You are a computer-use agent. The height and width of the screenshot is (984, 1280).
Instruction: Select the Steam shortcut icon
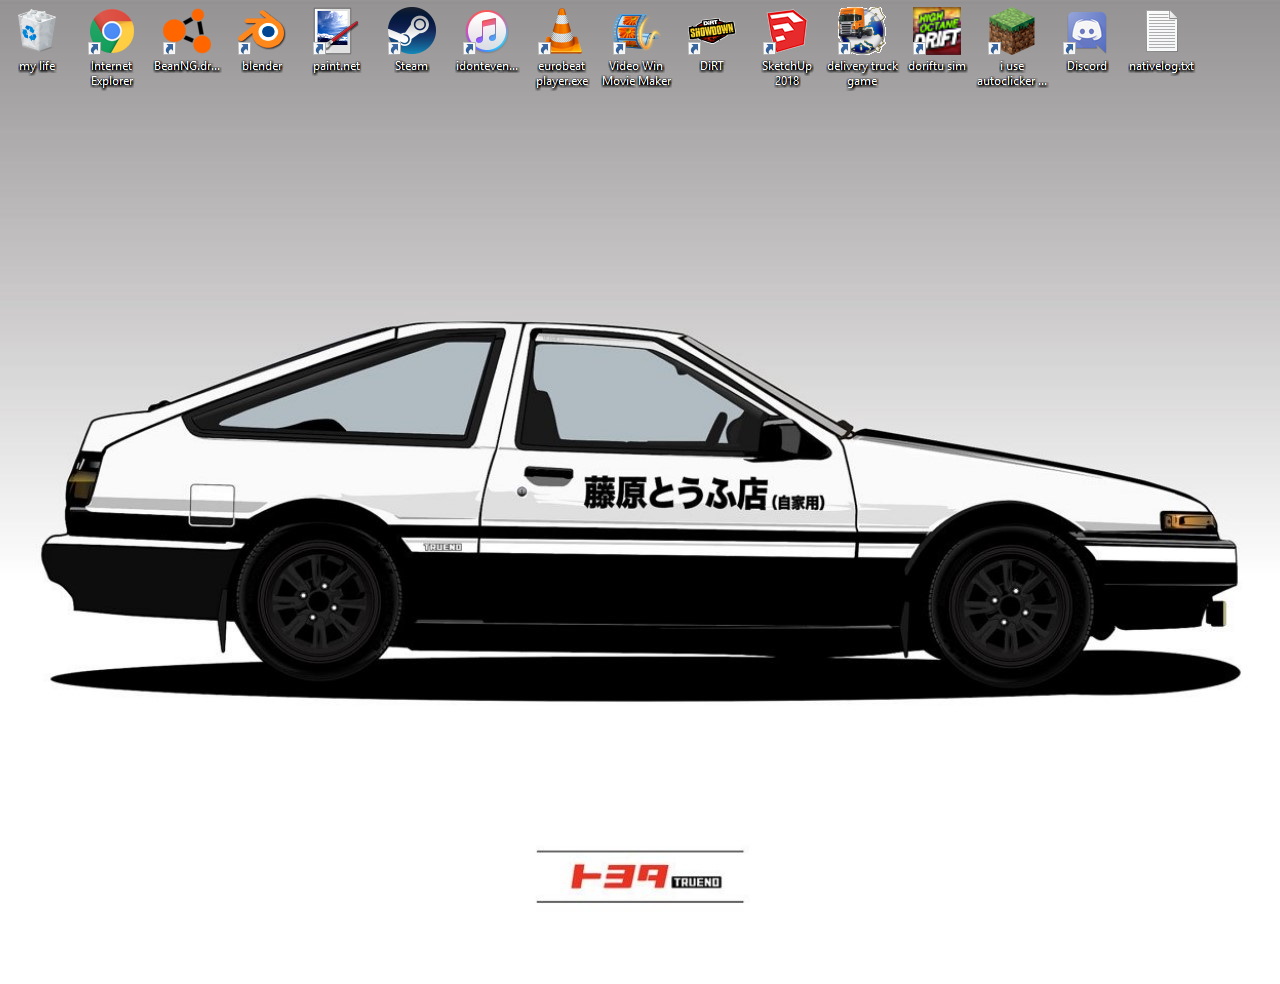click(412, 32)
